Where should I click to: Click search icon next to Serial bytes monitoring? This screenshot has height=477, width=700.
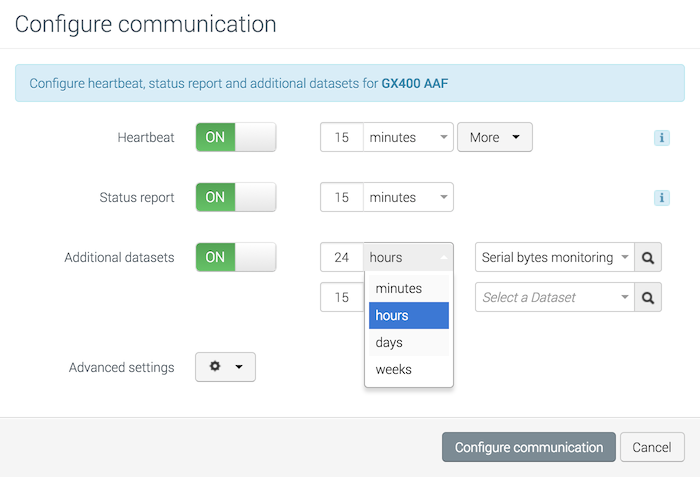648,258
